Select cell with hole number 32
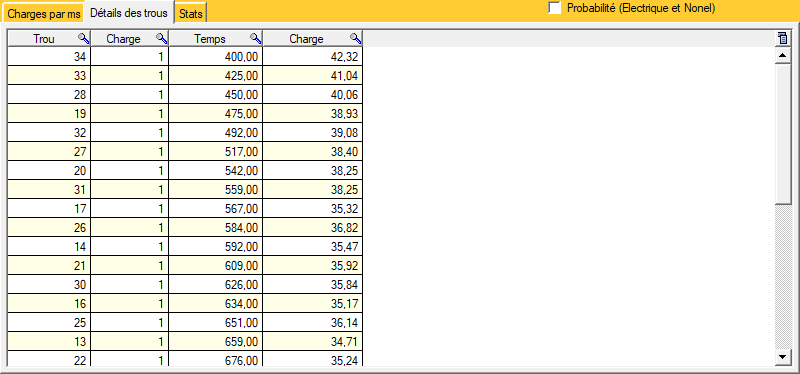Viewport: 800px width, 374px height. click(49, 133)
